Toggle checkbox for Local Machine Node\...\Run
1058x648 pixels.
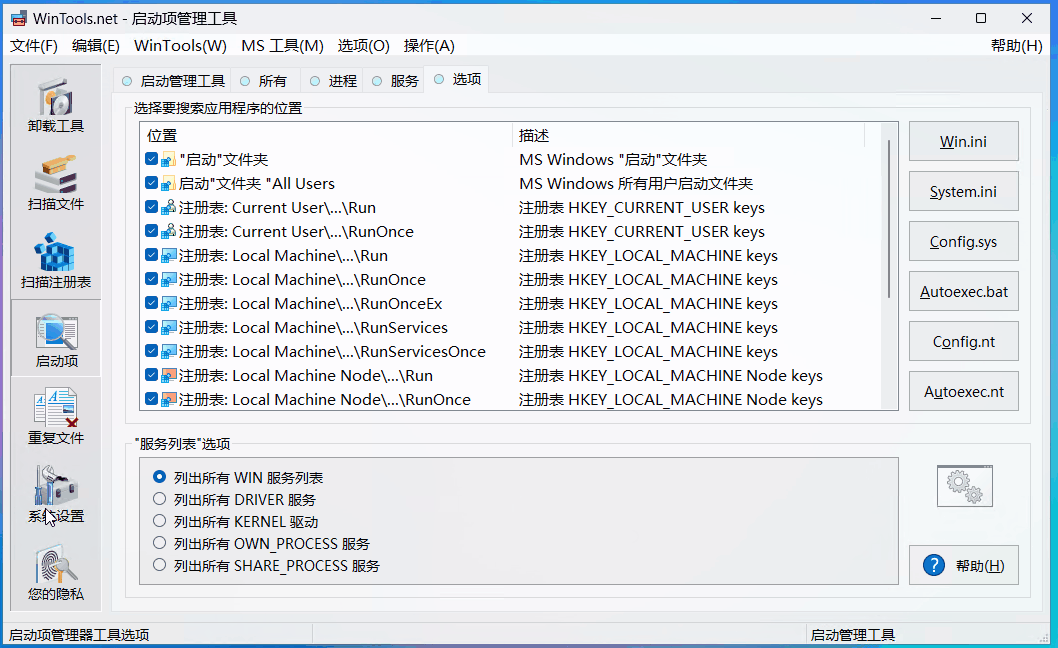tap(151, 375)
